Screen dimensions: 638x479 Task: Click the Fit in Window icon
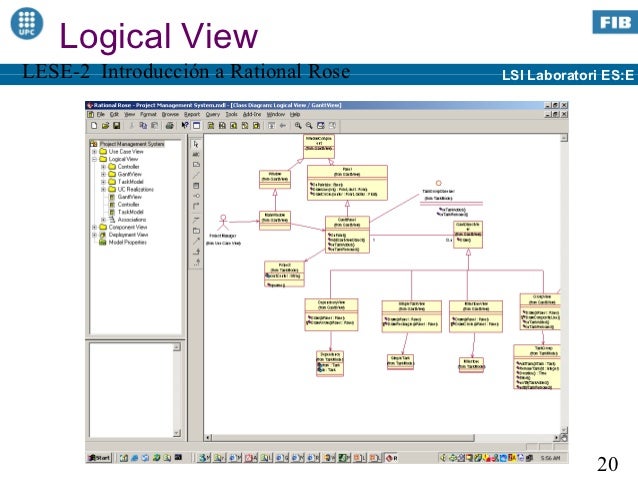321,126
